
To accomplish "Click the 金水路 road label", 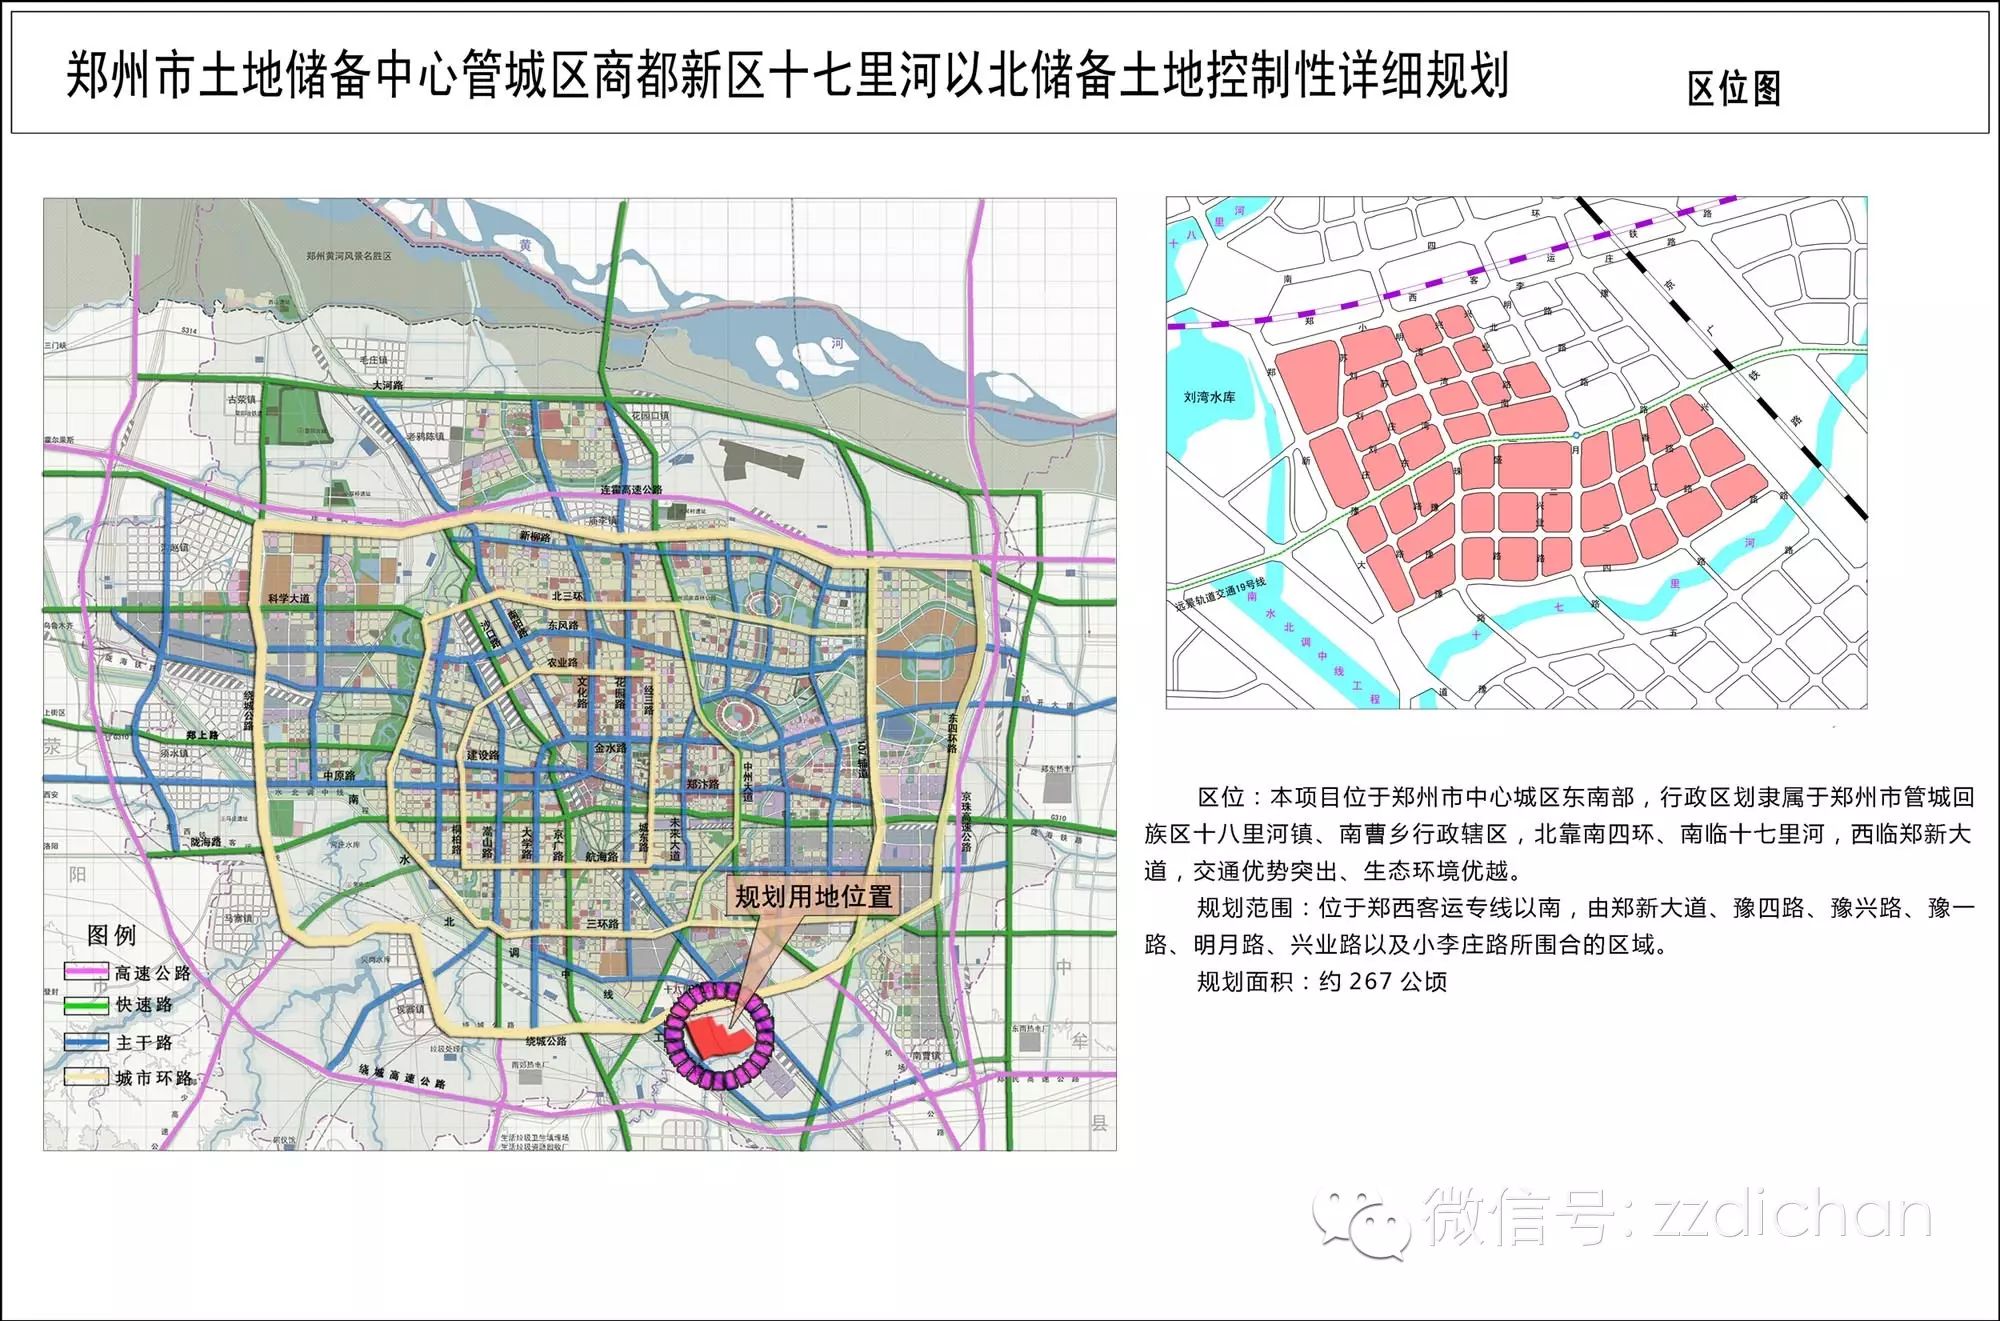I will click(x=610, y=748).
